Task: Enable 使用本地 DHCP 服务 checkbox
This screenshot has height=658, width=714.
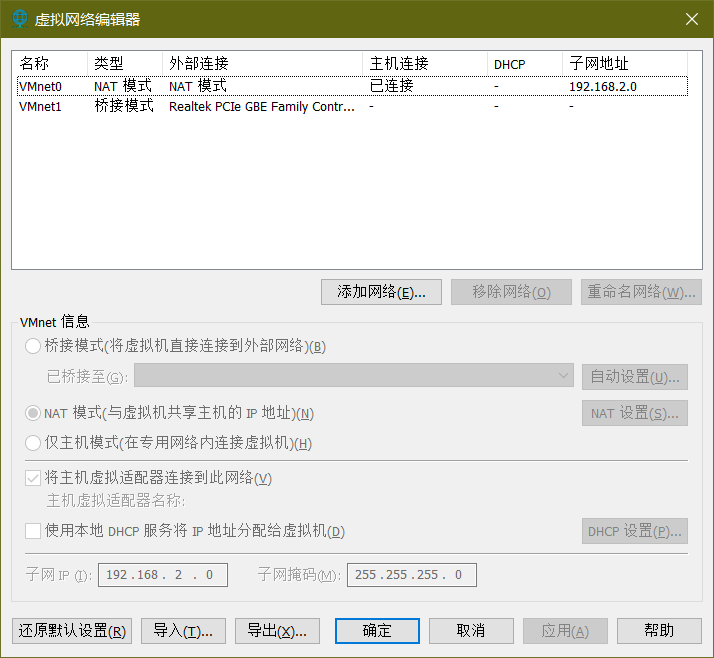Action: click(33, 531)
